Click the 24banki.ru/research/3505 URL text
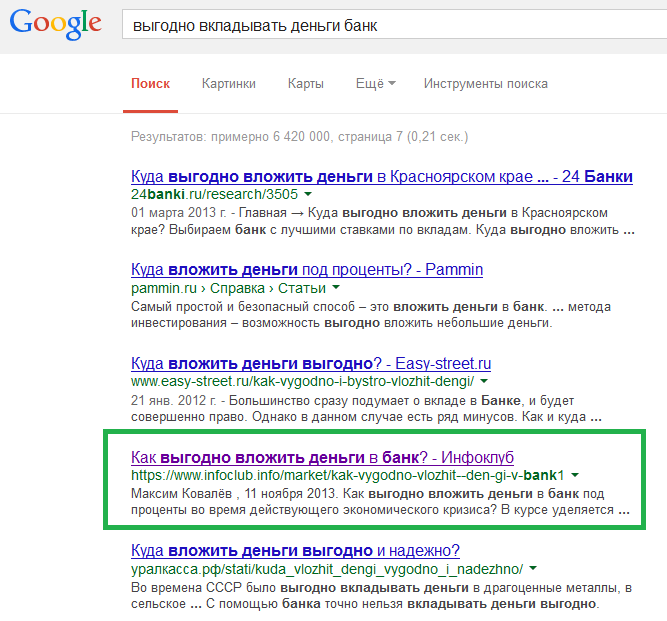 [214, 194]
